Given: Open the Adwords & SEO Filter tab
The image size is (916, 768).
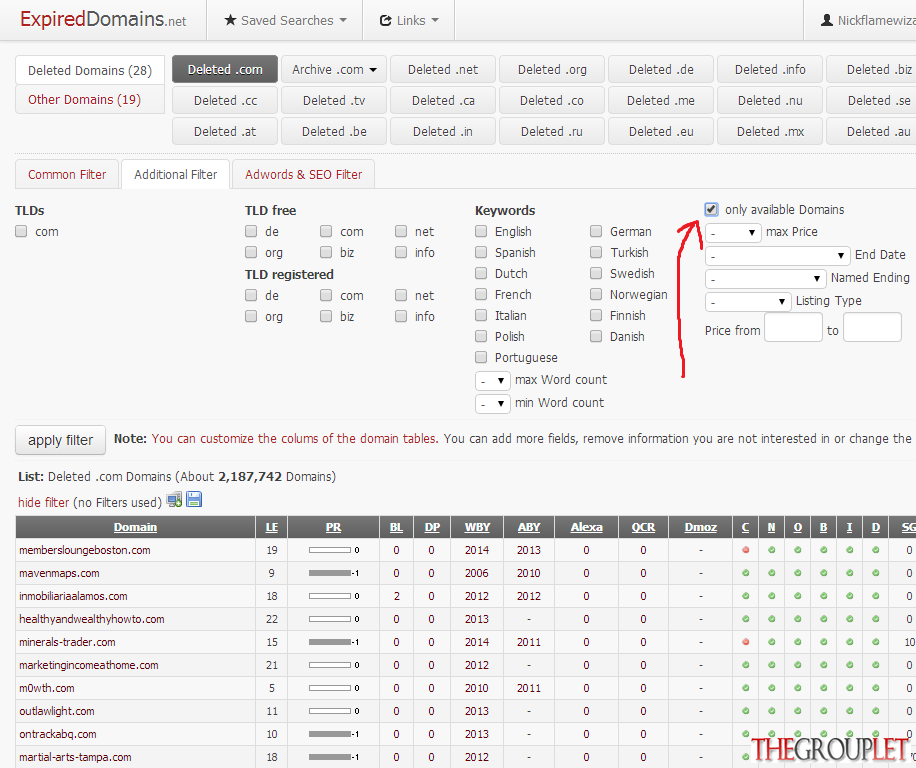Looking at the screenshot, I should click(303, 175).
